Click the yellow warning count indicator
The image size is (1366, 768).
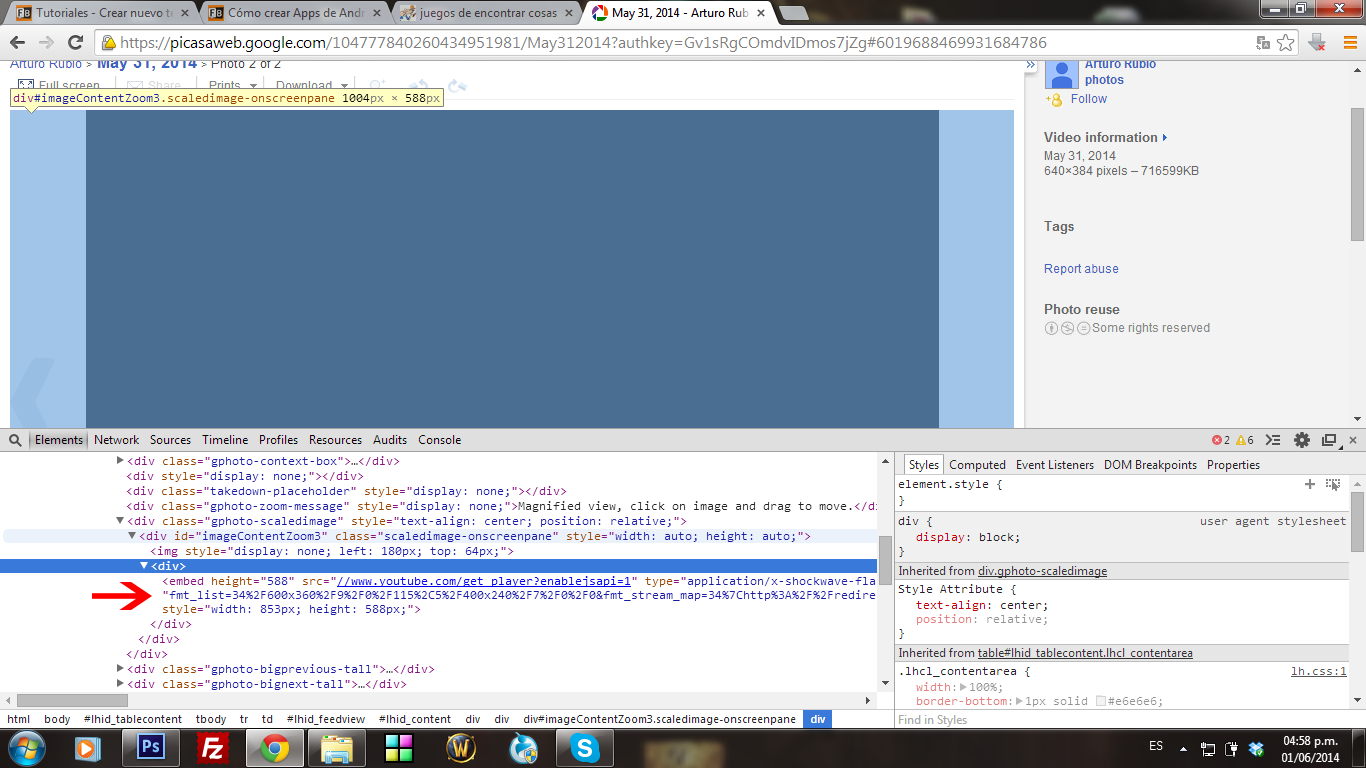(1245, 440)
